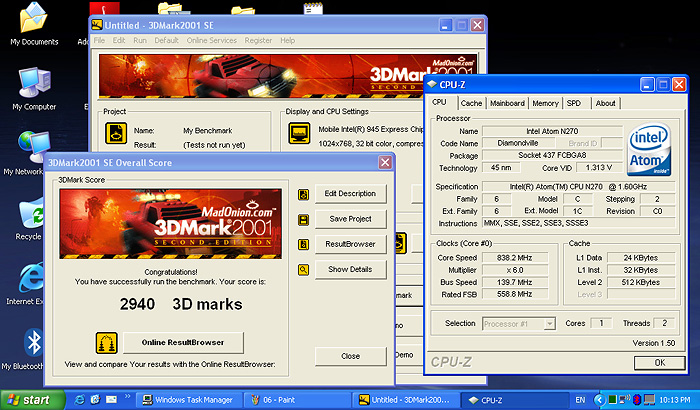This screenshot has height=410, width=700.
Task: Click the taskbar clock 10:13 PM
Action: click(x=675, y=400)
